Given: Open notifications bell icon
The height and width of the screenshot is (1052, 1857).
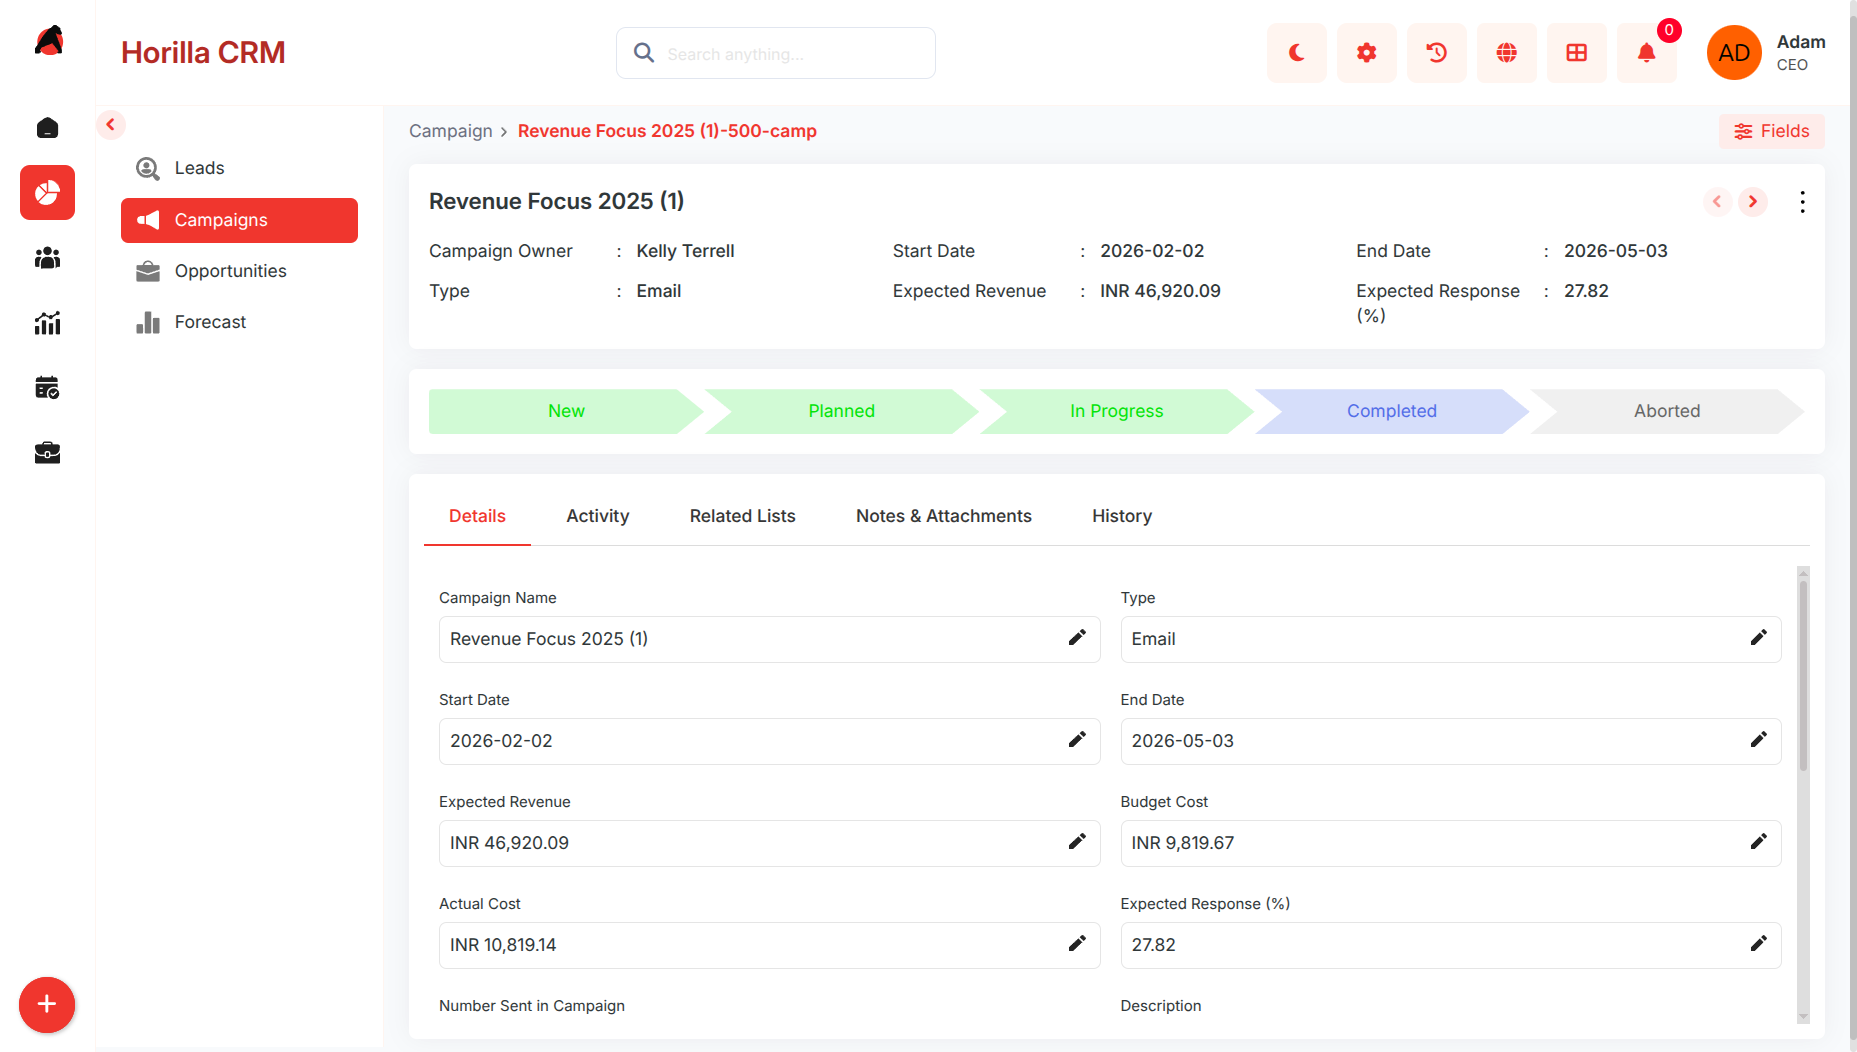Looking at the screenshot, I should (x=1647, y=53).
